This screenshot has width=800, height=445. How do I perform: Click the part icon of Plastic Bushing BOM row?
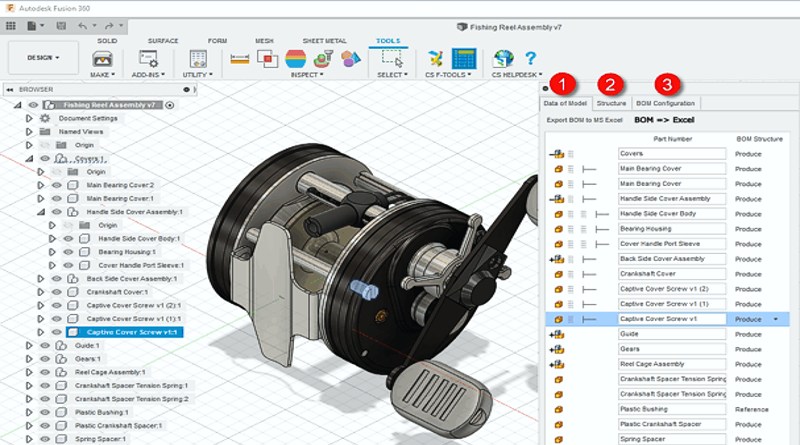559,409
